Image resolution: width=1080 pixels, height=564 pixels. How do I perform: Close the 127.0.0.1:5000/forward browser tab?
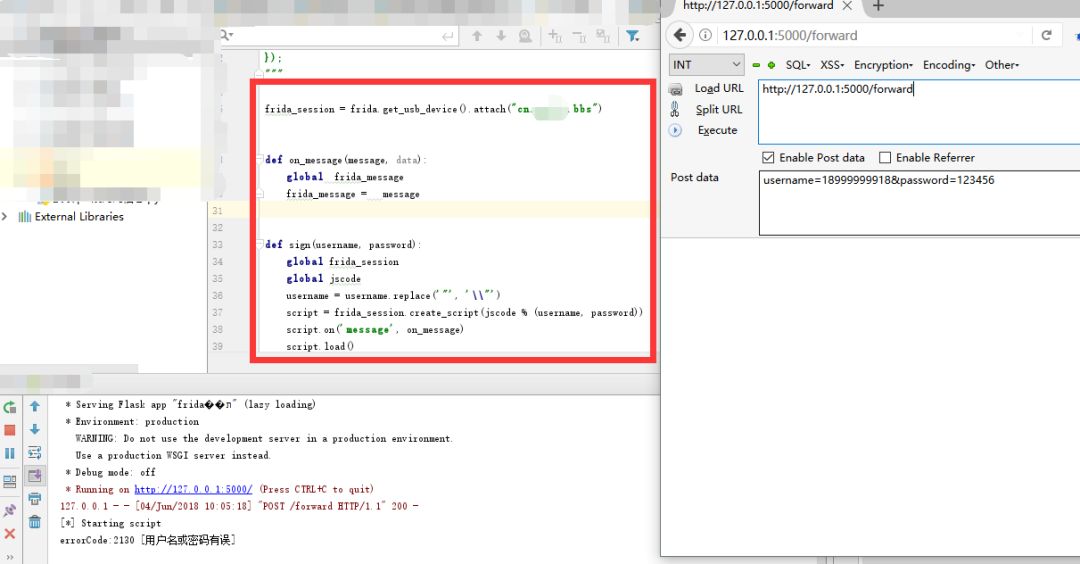[x=847, y=6]
